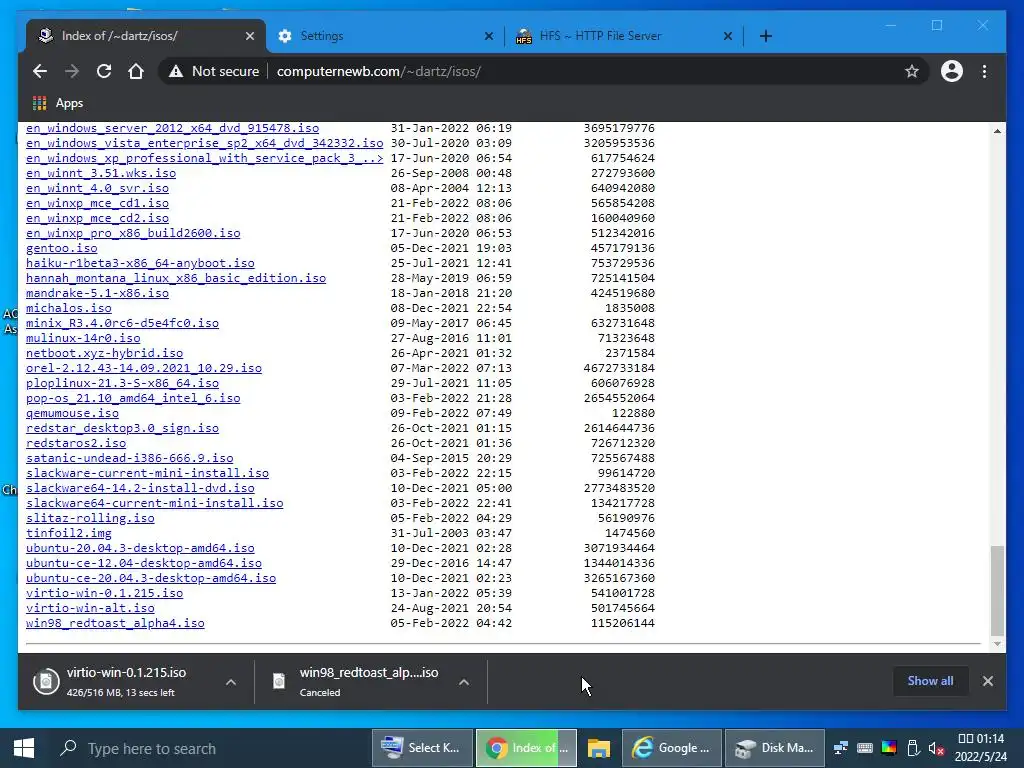Download mandrake-5.1-x86.iso
This screenshot has width=1024, height=768.
[97, 293]
